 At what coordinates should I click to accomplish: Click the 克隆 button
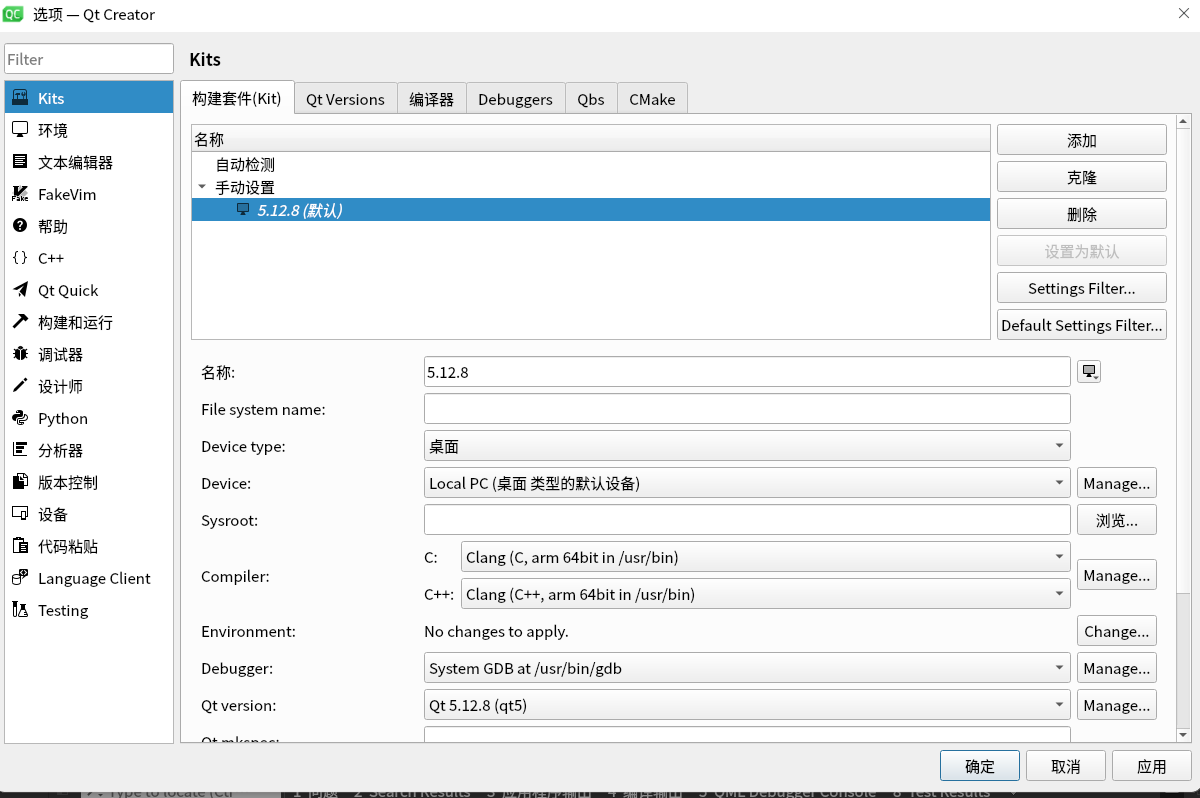click(x=1082, y=177)
